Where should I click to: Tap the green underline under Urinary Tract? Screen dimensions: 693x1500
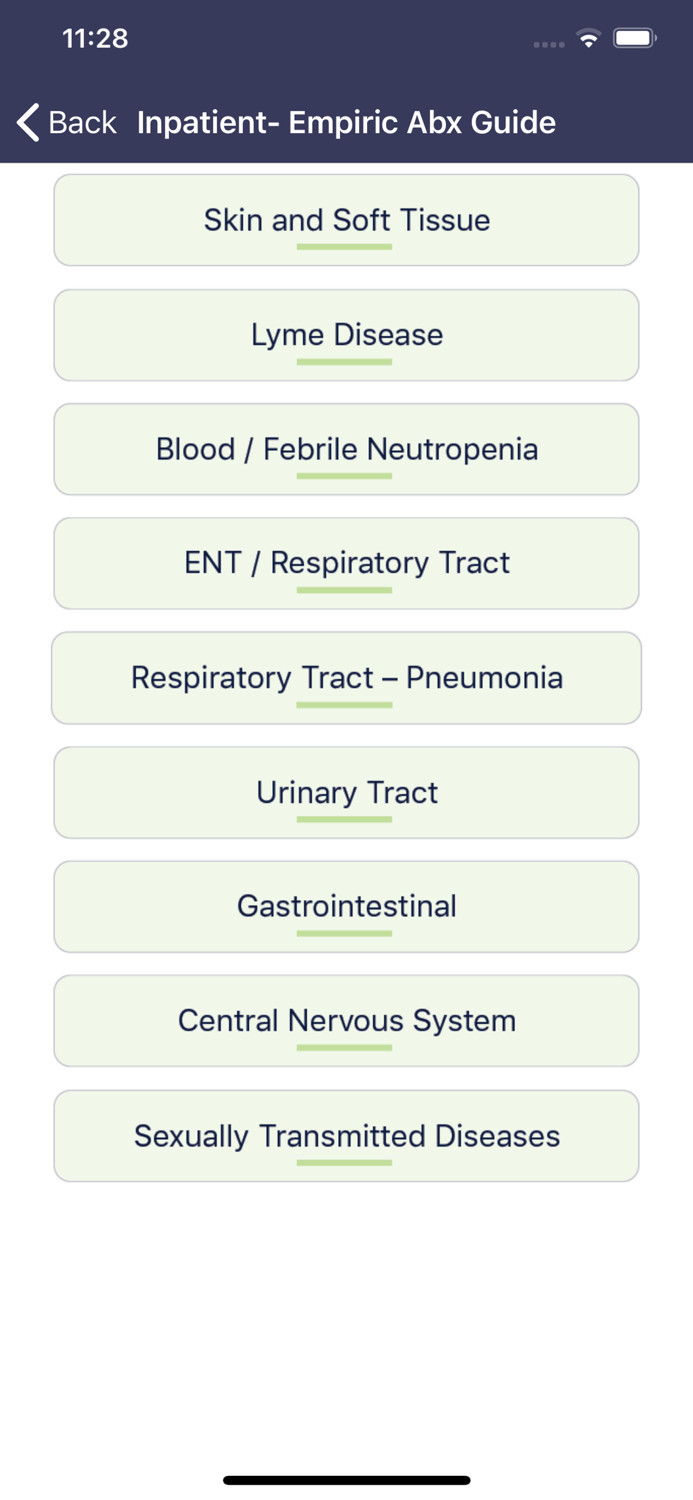[x=344, y=820]
